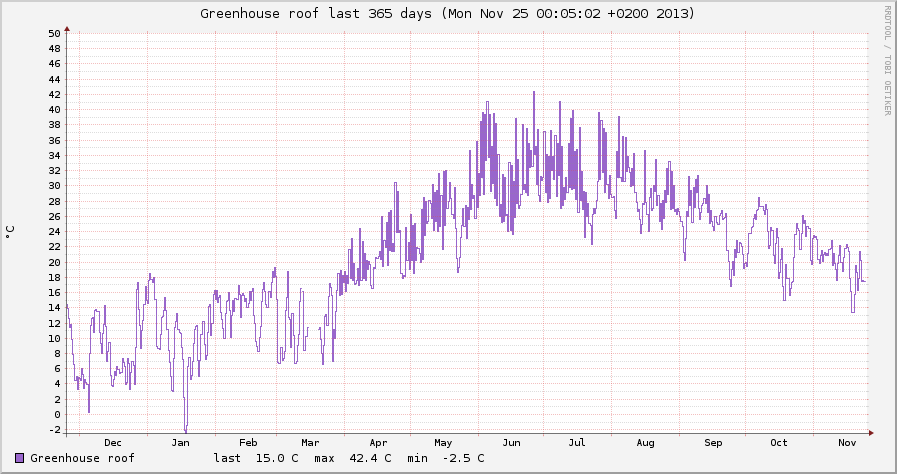
Task: Click the '42' y-axis label
Action: click(x=54, y=94)
